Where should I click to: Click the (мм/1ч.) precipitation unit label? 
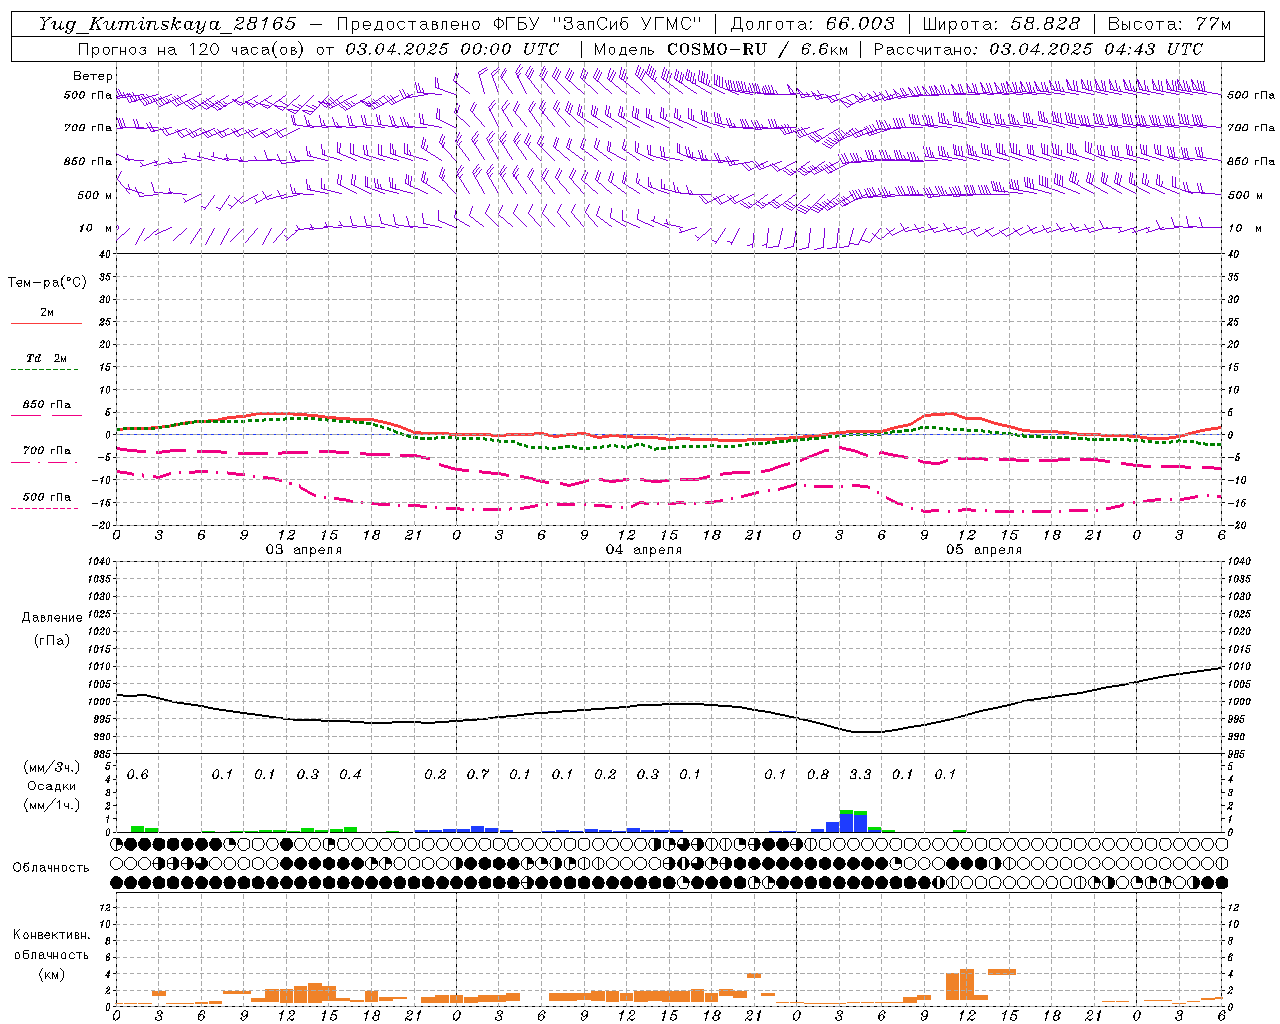[x=52, y=806]
